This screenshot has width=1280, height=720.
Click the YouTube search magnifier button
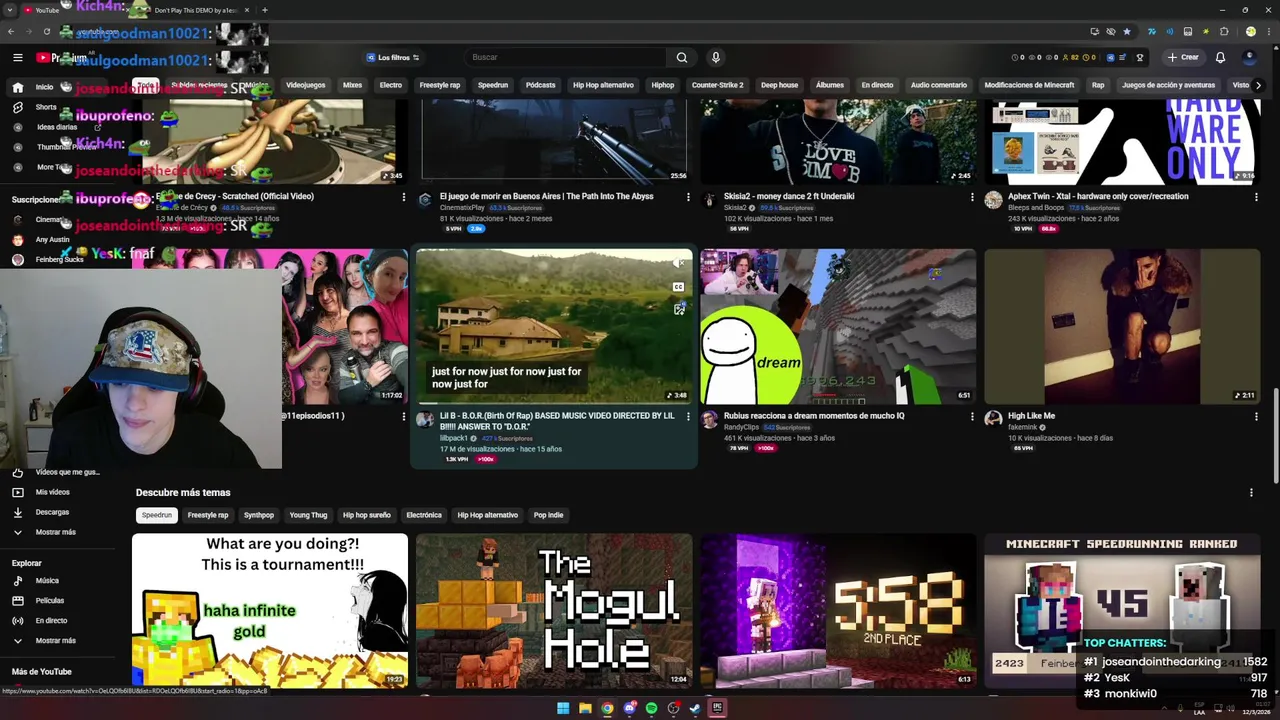click(x=682, y=57)
